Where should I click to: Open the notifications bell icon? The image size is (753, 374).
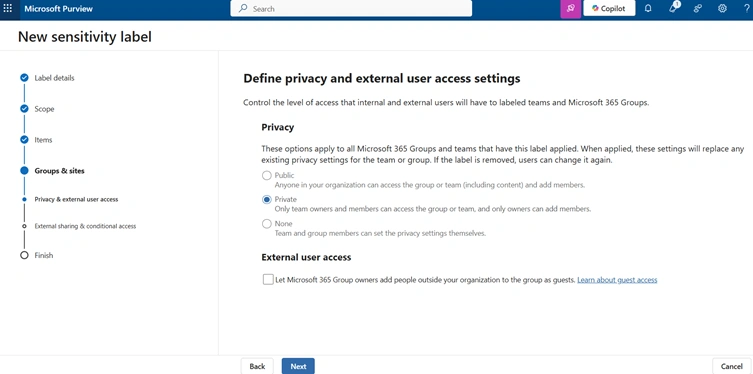click(648, 9)
